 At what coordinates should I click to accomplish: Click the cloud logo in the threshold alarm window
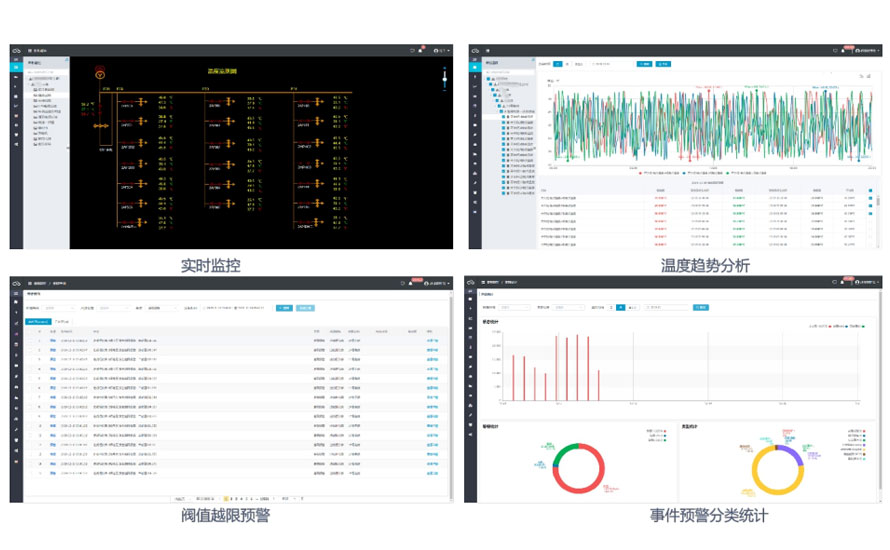(x=16, y=283)
